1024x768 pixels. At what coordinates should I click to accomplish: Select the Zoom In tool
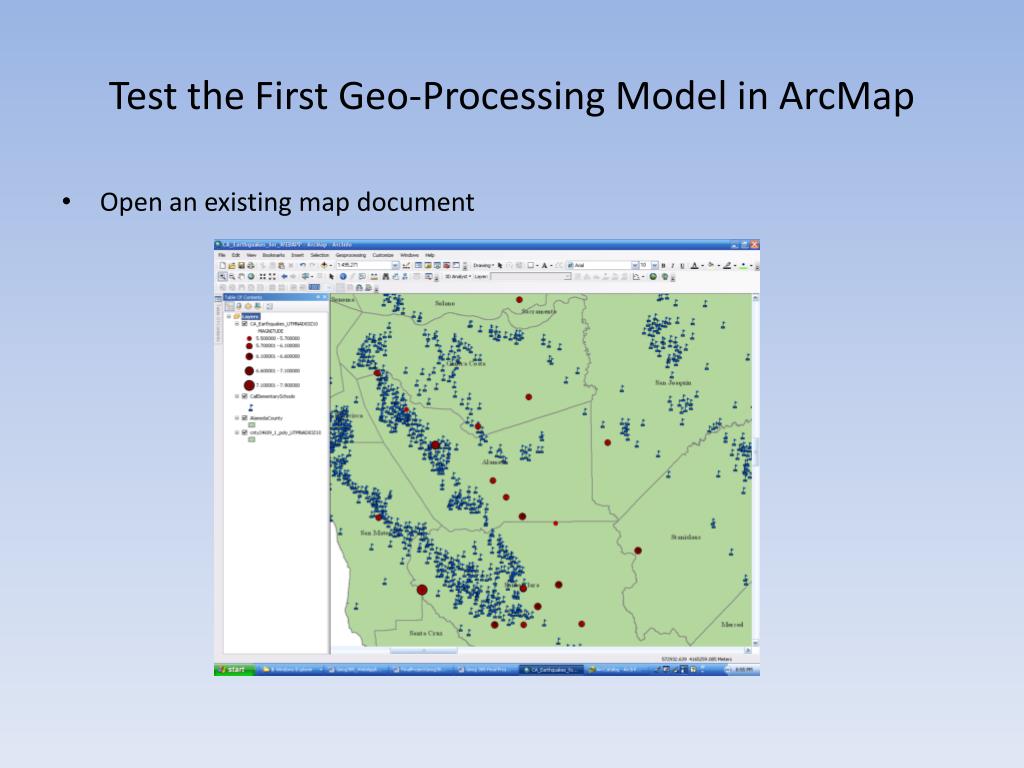point(222,276)
